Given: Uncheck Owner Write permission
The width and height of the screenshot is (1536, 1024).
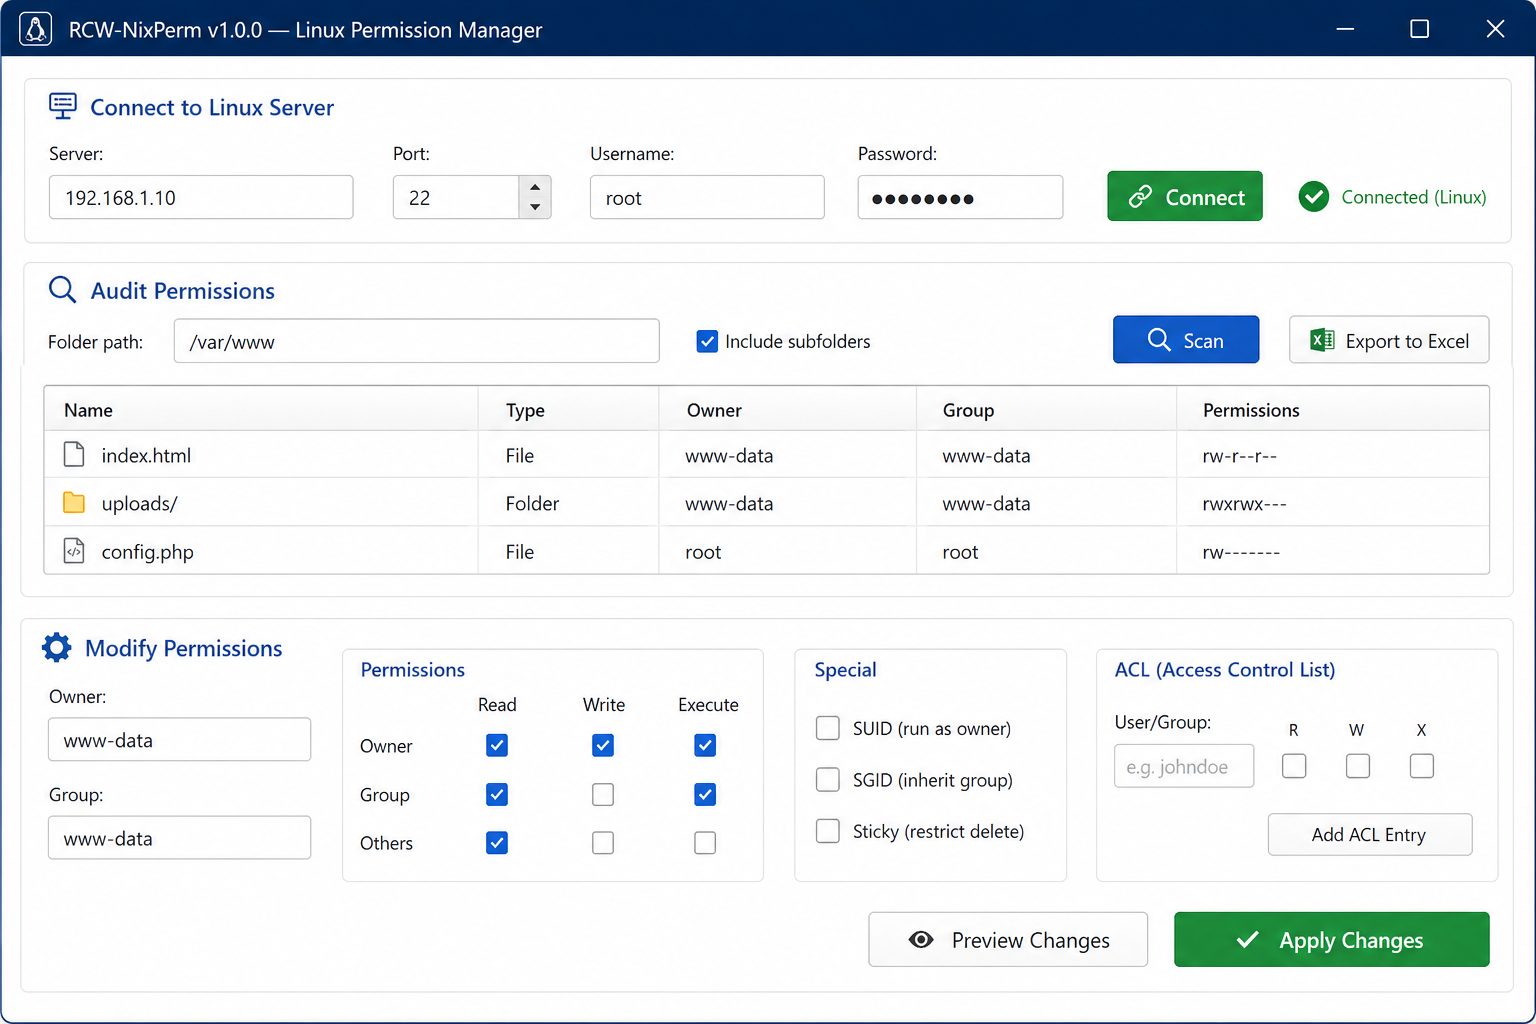Looking at the screenshot, I should pos(603,745).
